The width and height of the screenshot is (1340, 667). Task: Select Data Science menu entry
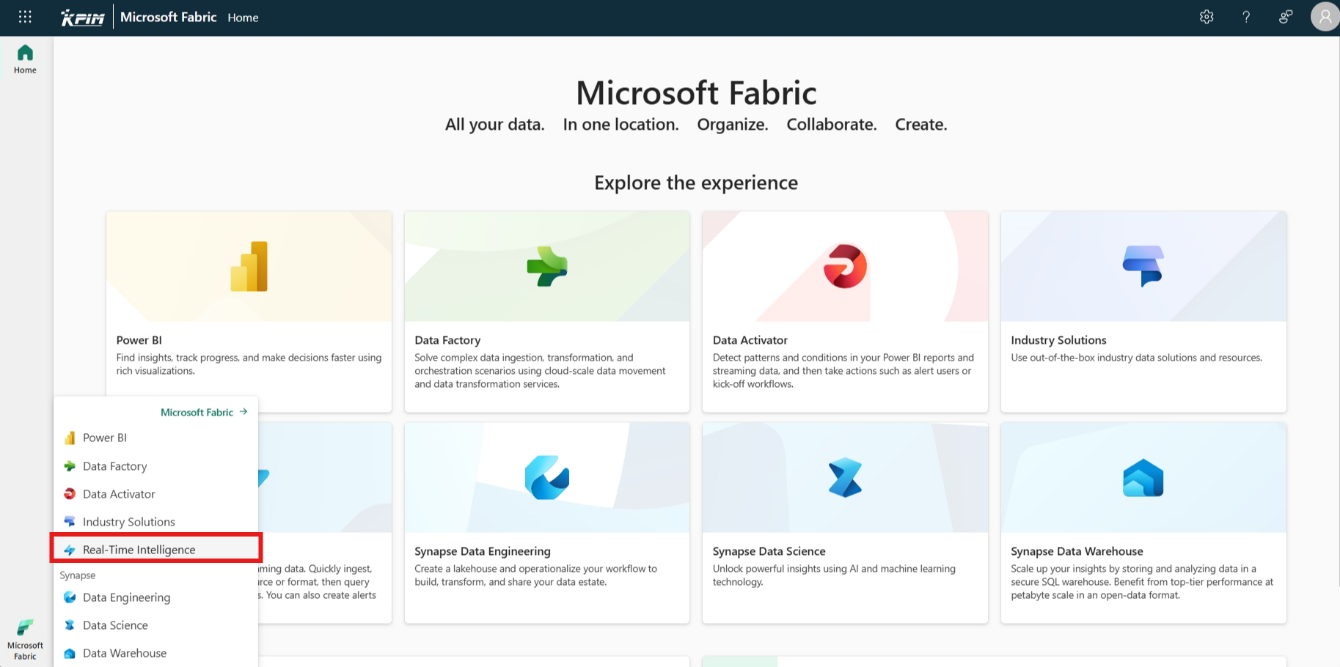point(156,626)
